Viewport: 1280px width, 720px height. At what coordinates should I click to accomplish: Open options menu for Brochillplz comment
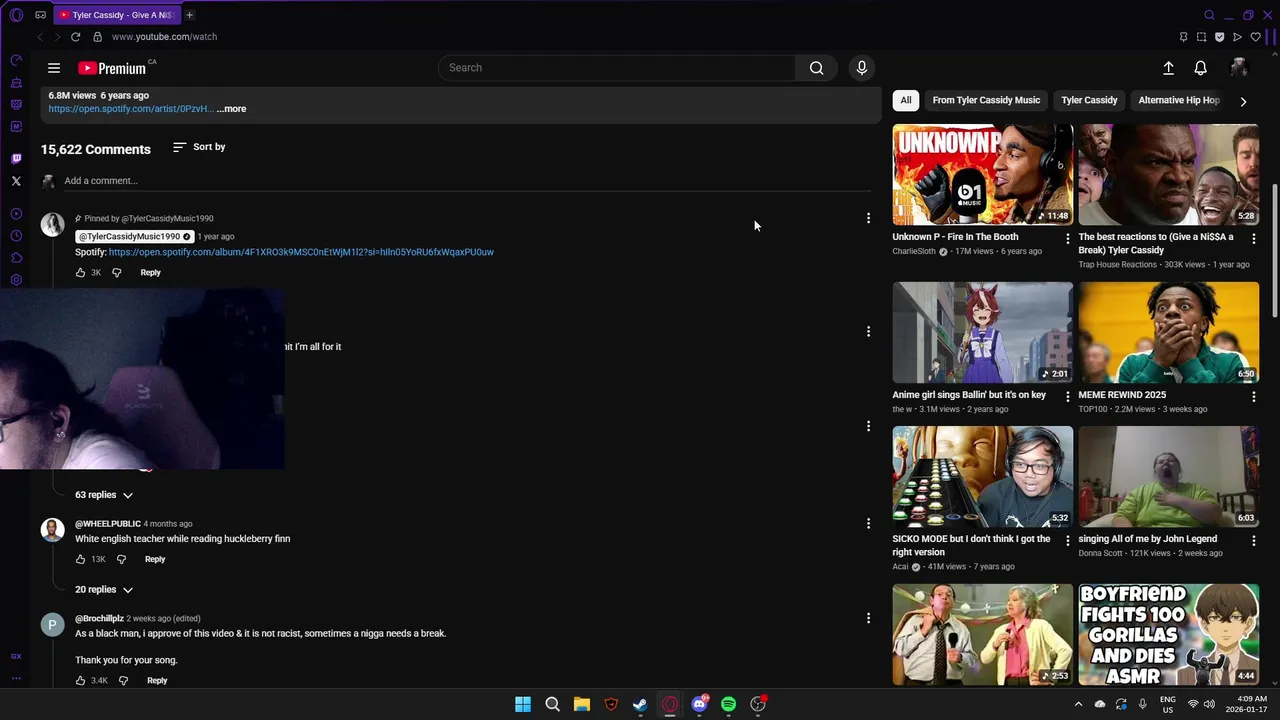tap(868, 618)
